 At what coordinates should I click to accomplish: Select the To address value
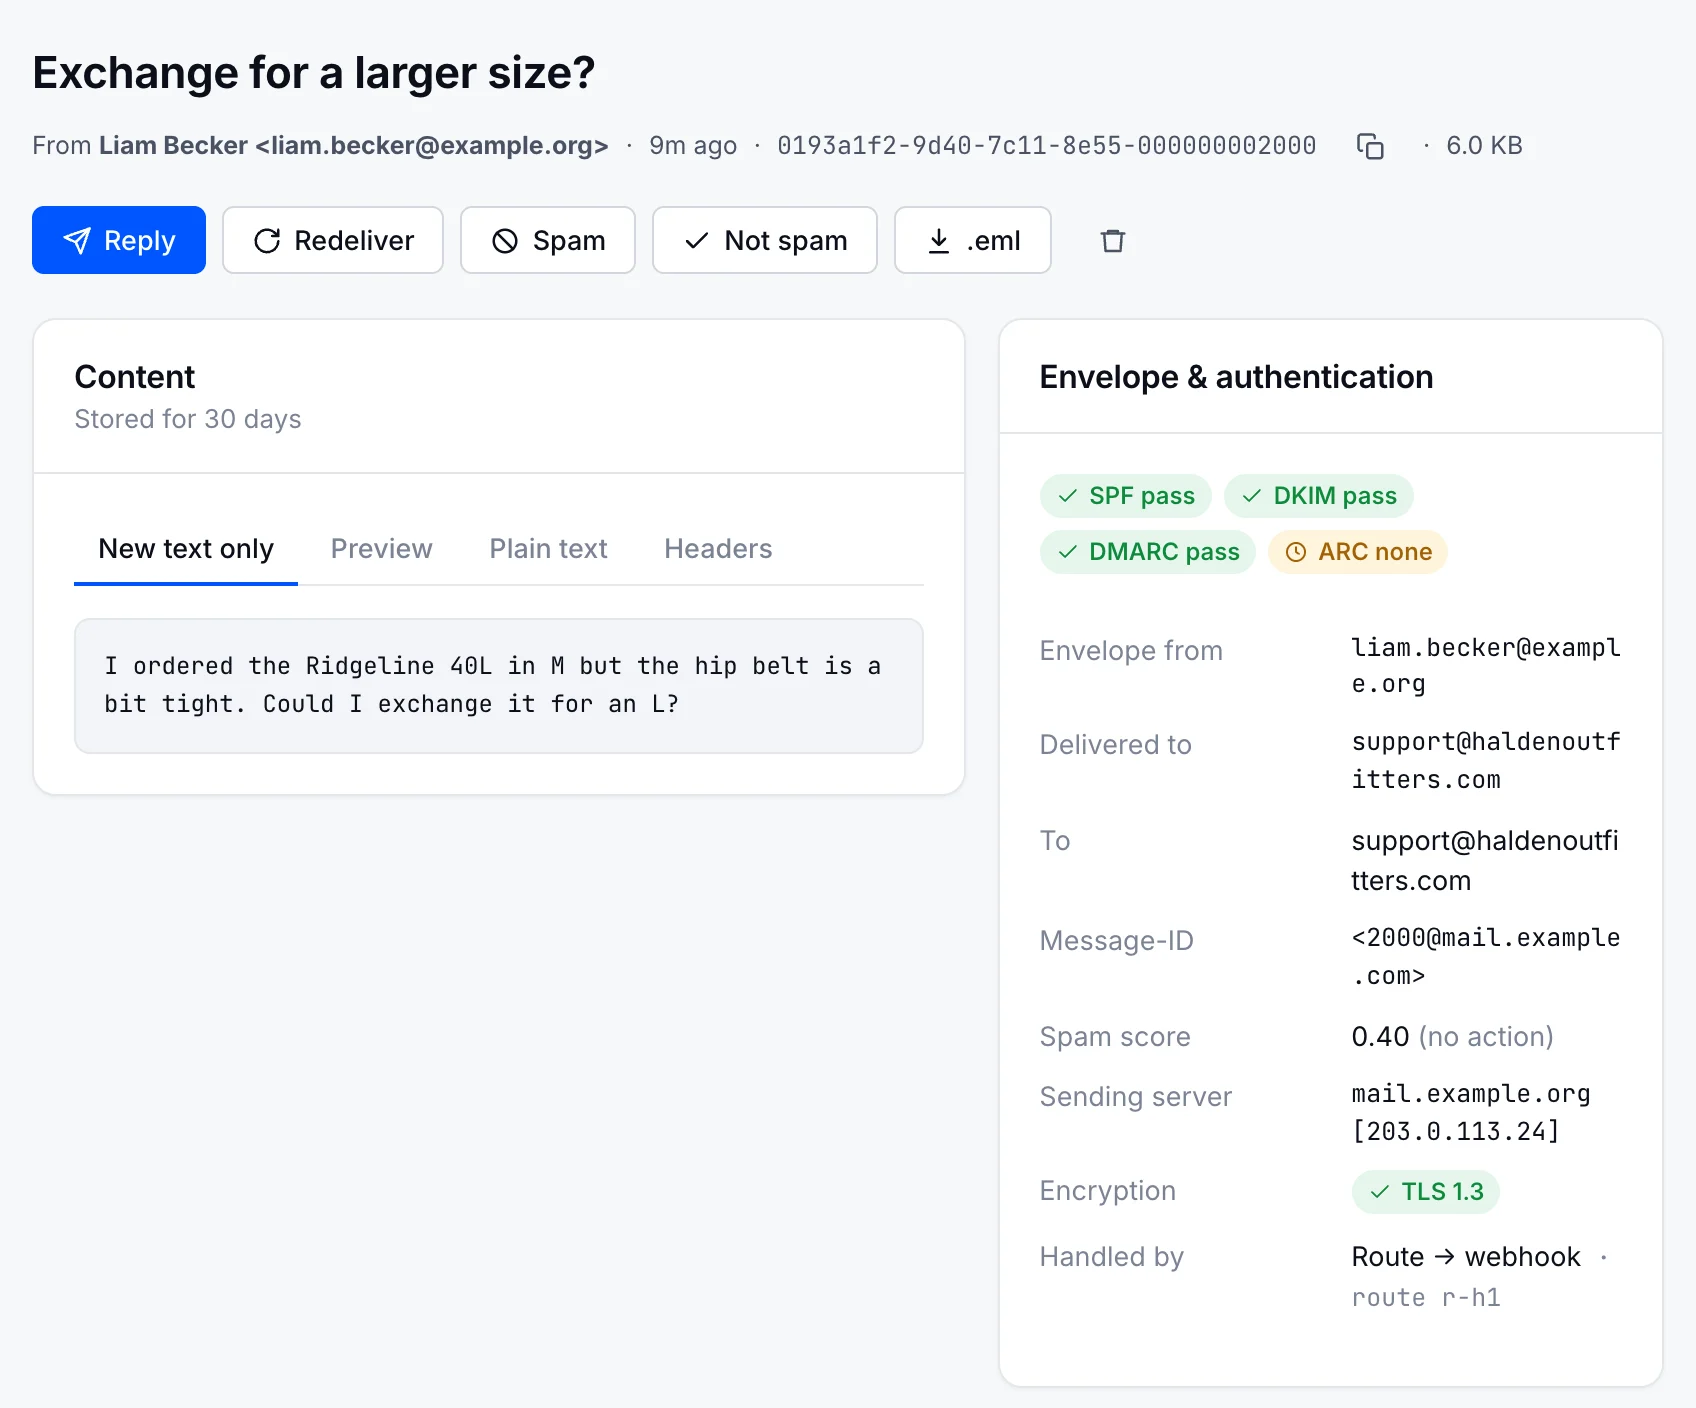[x=1485, y=861]
